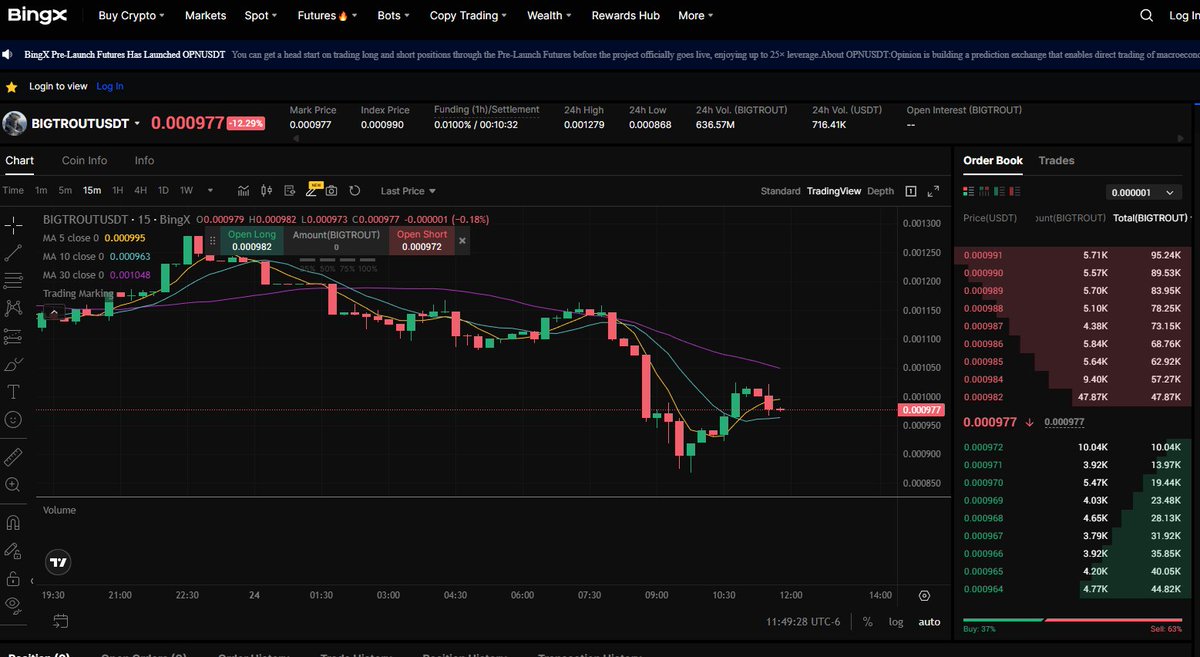Expand the Futures menu

327,16
